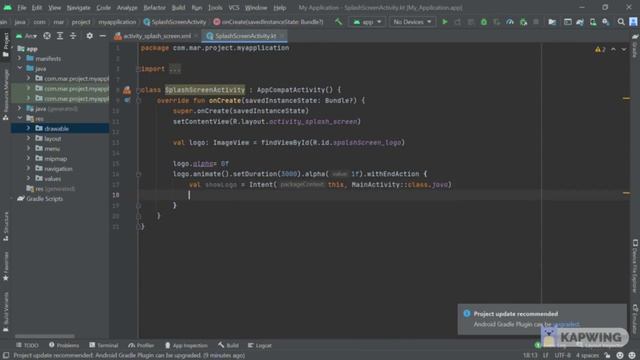The height and width of the screenshot is (360, 640).
Task: Open the Profile app gauge icon
Action: [510, 22]
